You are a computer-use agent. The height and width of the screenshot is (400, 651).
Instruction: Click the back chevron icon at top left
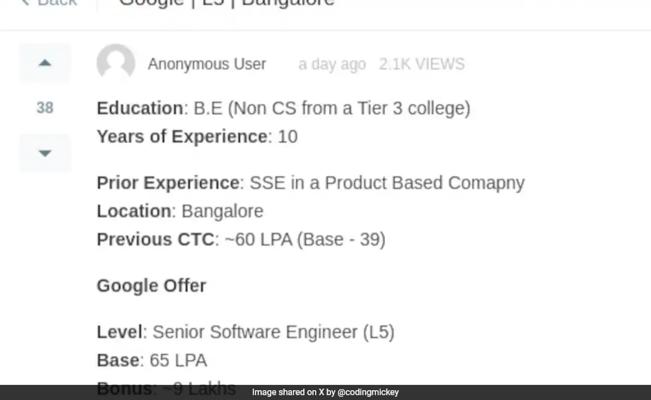pyautogui.click(x=26, y=3)
